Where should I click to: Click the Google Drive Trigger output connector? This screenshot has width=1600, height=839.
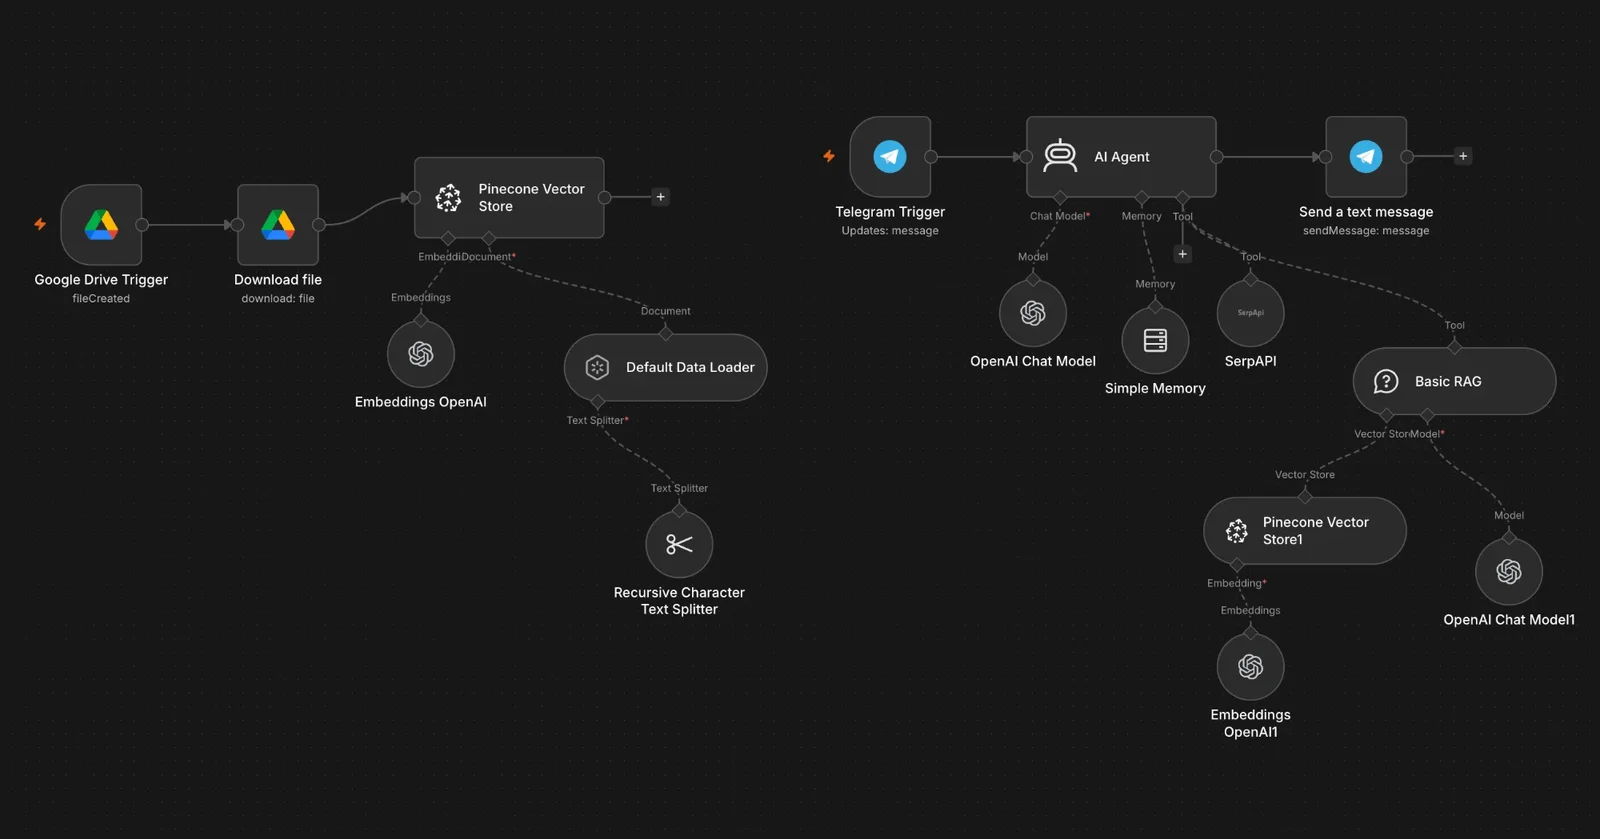pyautogui.click(x=142, y=225)
